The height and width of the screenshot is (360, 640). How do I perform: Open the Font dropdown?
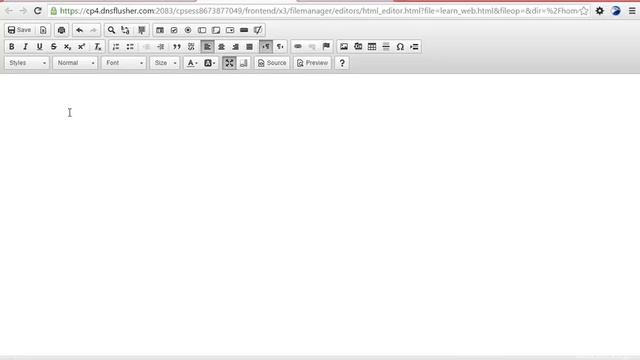pos(124,63)
